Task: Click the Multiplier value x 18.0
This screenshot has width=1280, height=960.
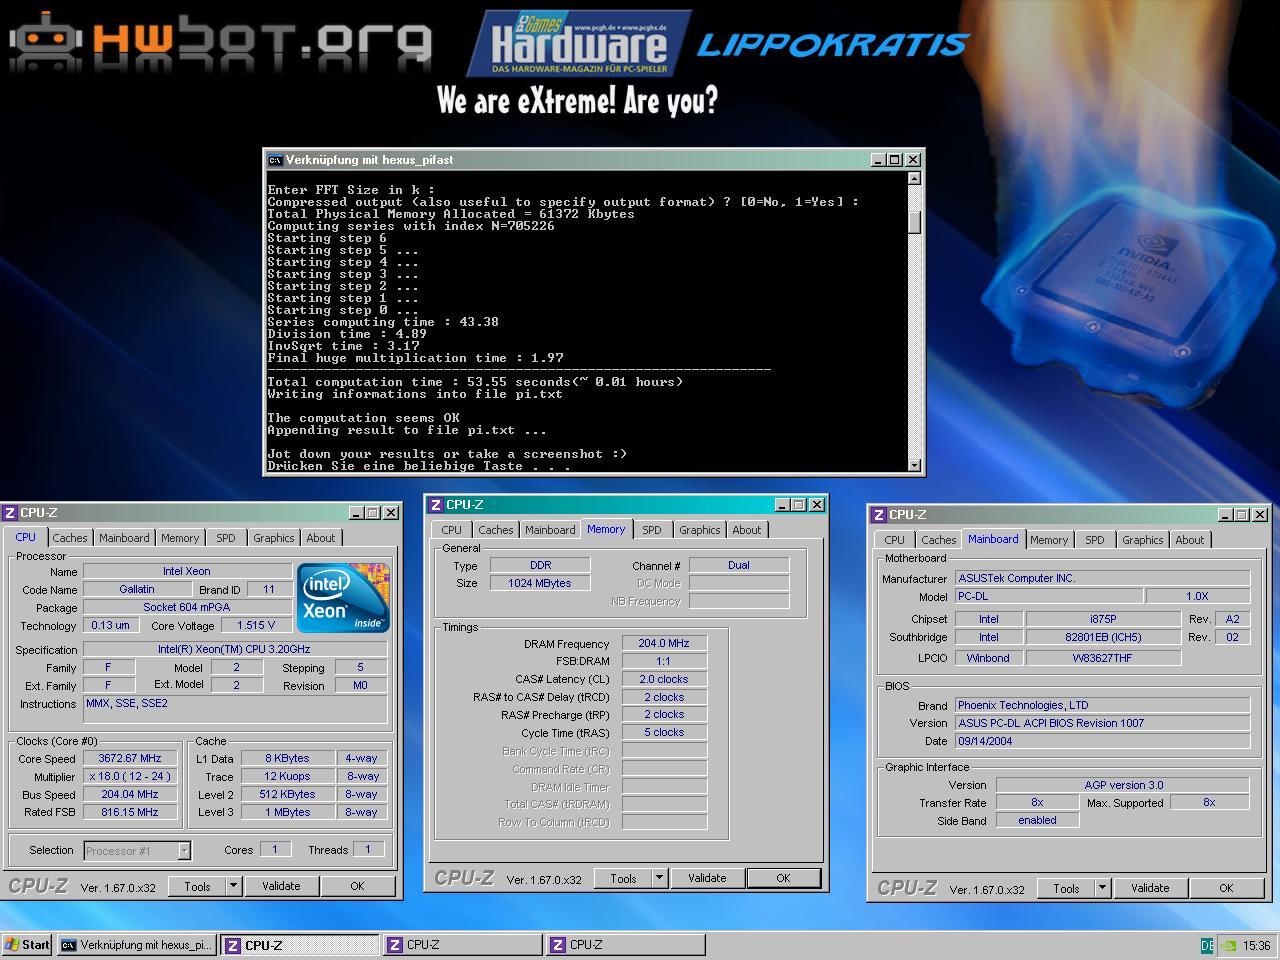Action: [x=130, y=776]
